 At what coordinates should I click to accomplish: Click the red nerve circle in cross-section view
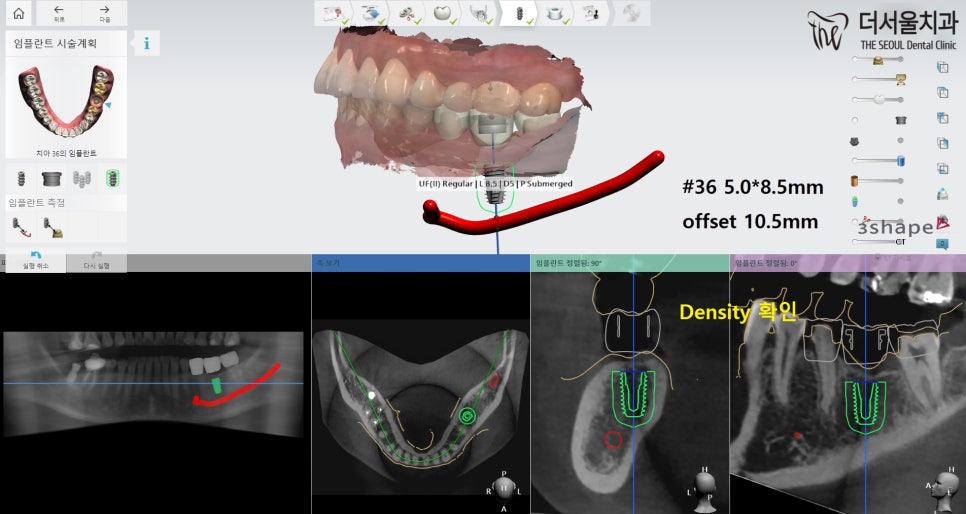tap(613, 439)
